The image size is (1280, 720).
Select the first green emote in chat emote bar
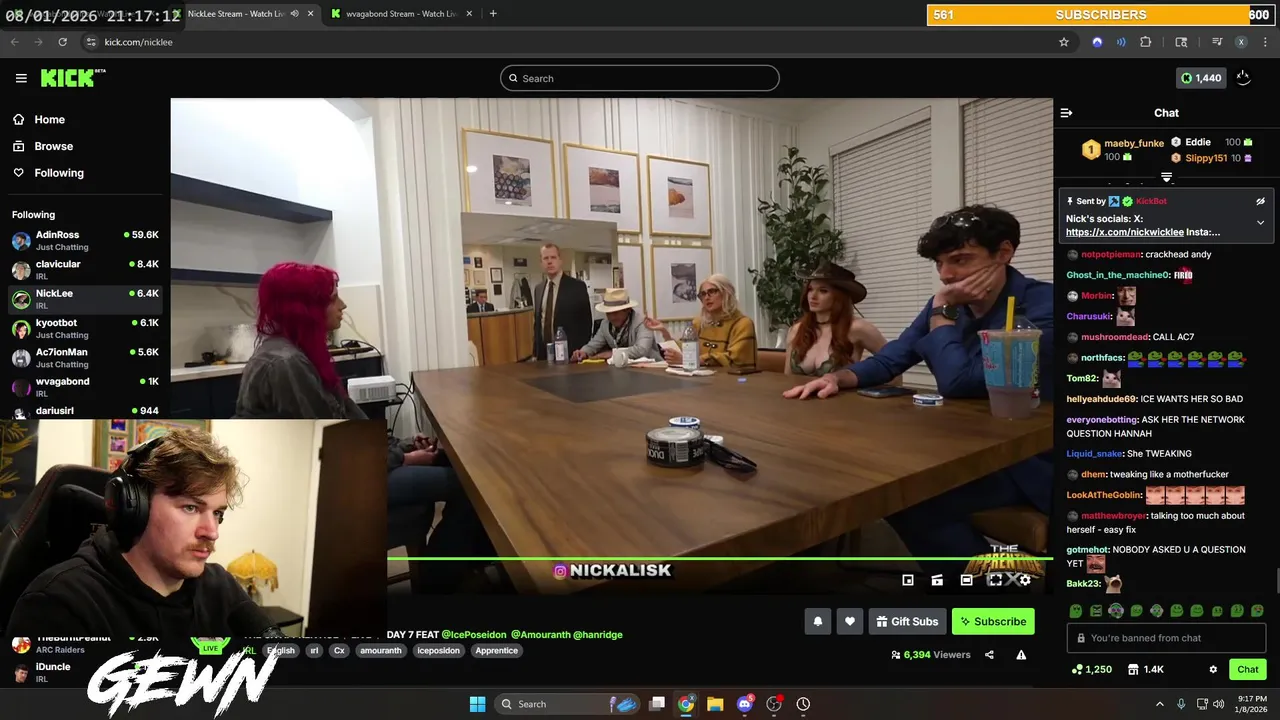click(x=1076, y=611)
